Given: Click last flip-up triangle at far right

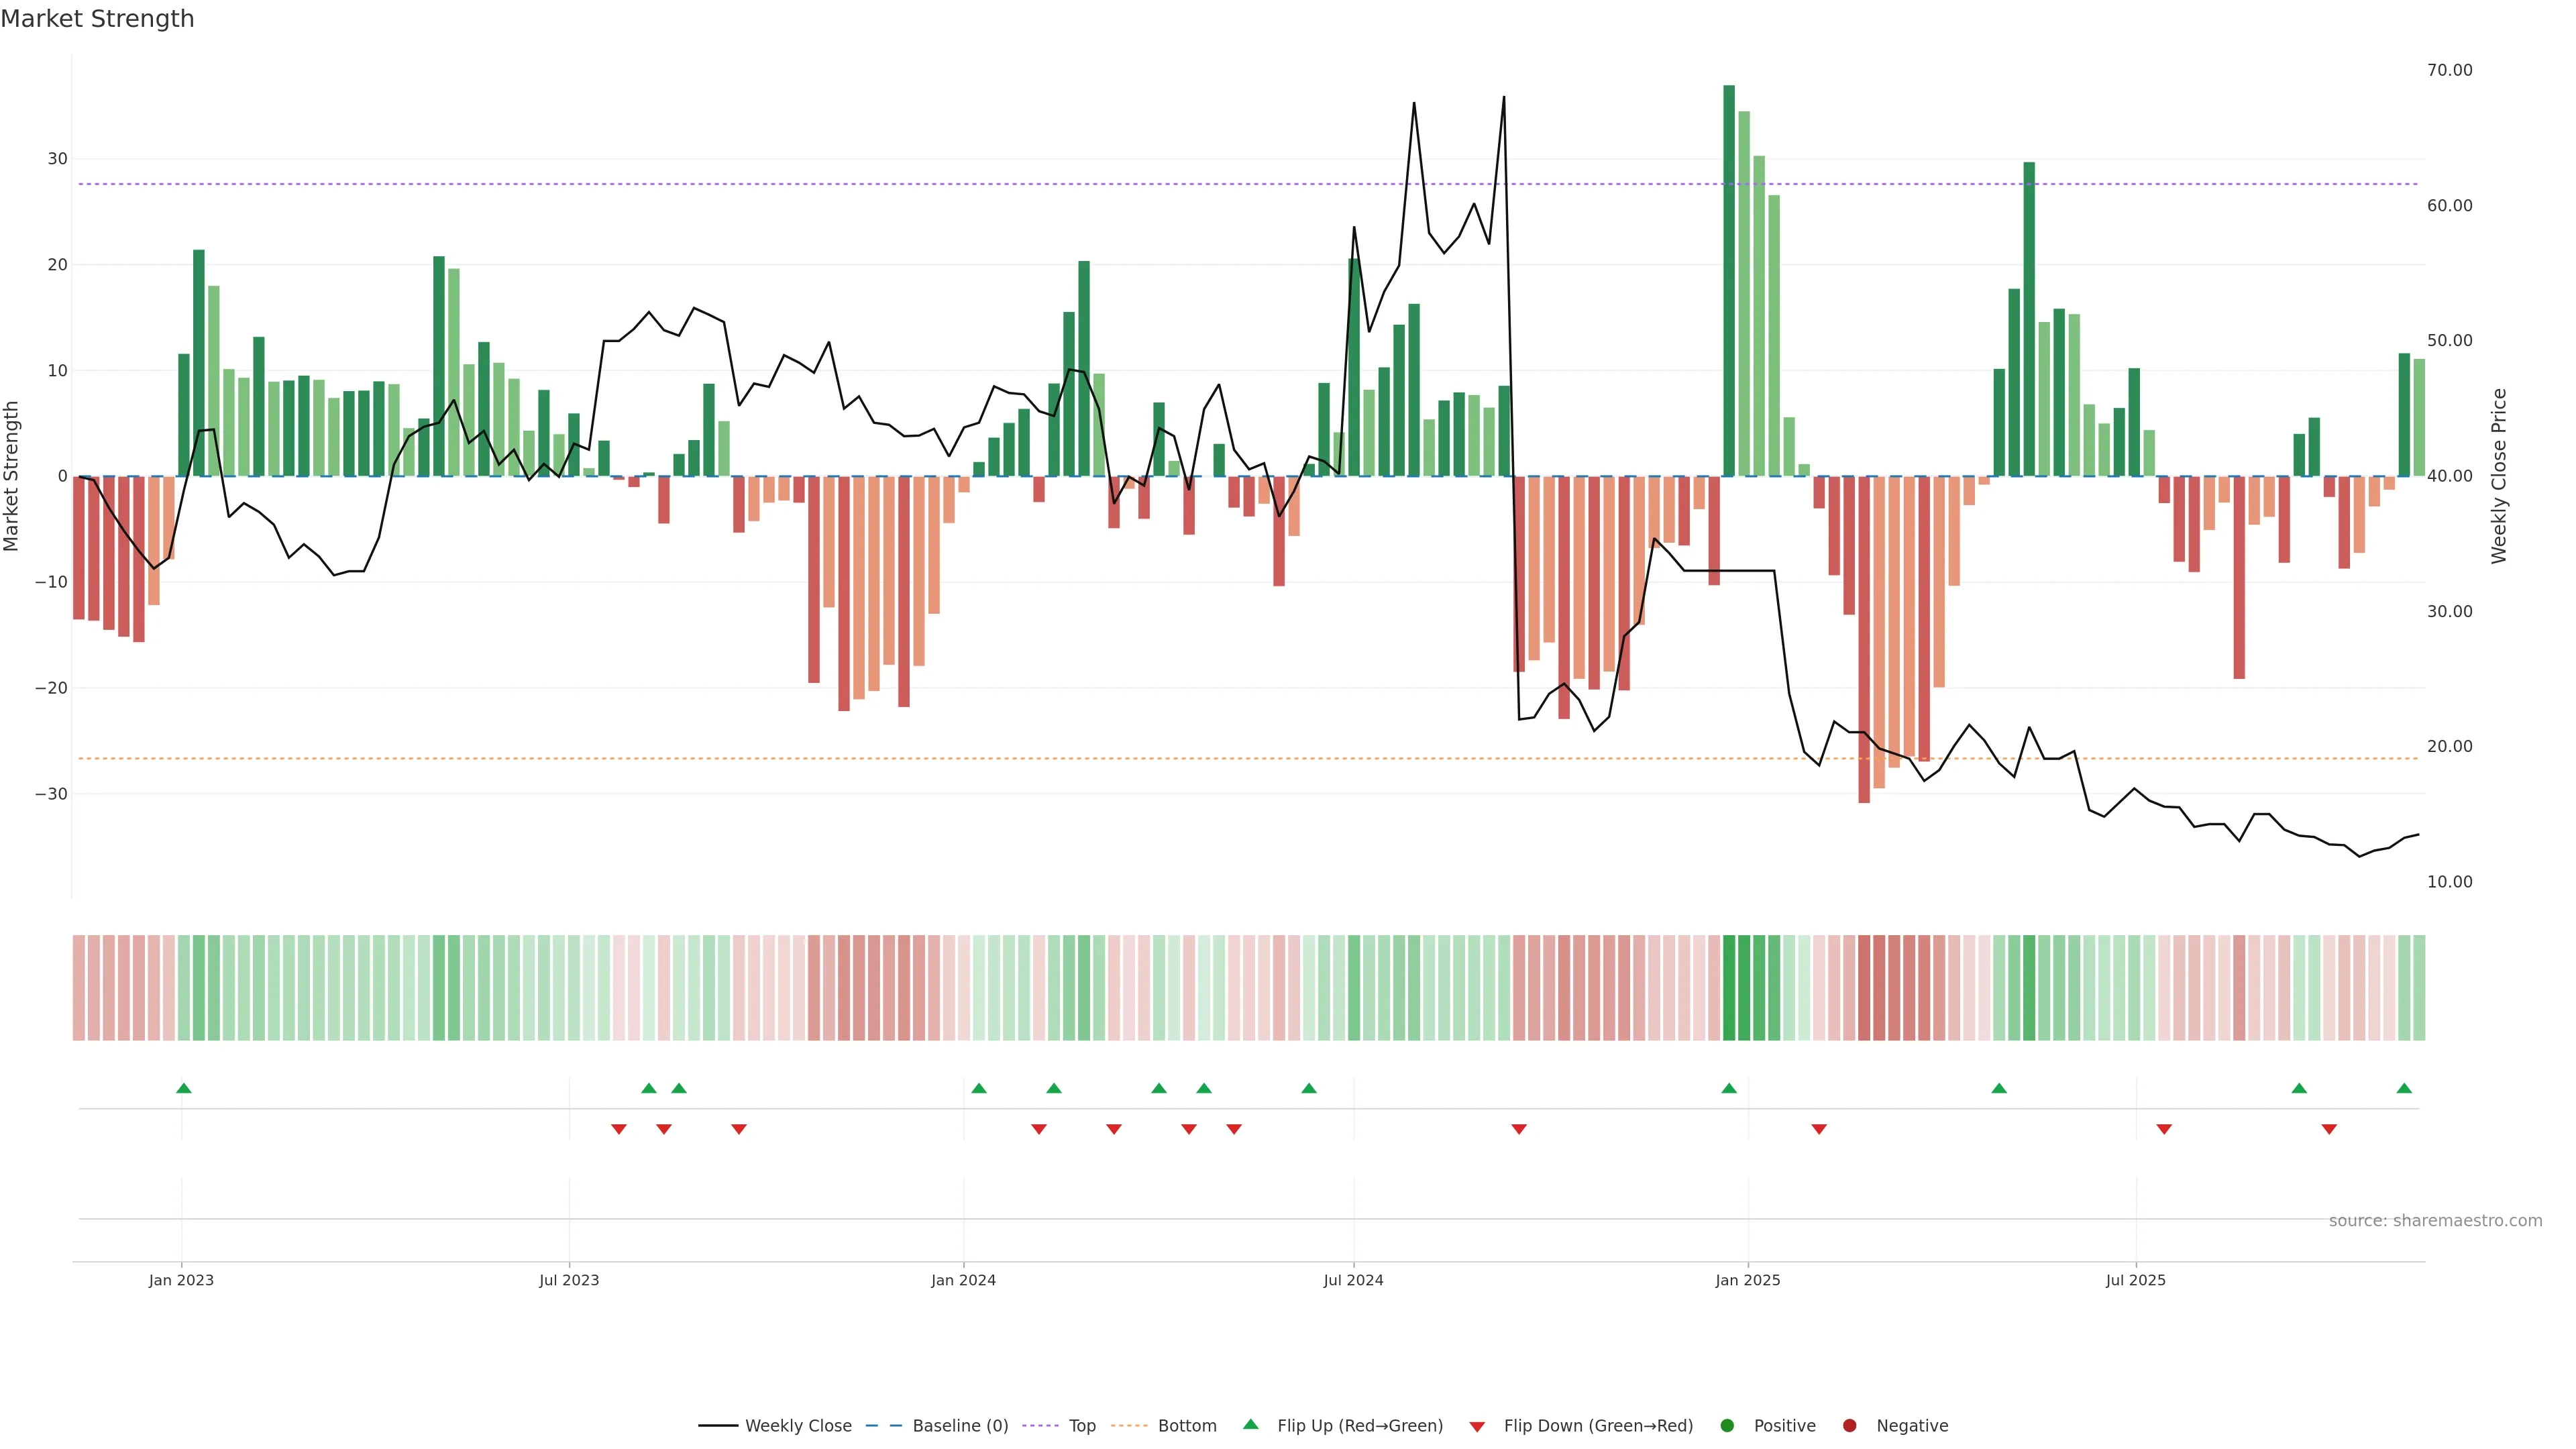Looking at the screenshot, I should pyautogui.click(x=2404, y=1088).
